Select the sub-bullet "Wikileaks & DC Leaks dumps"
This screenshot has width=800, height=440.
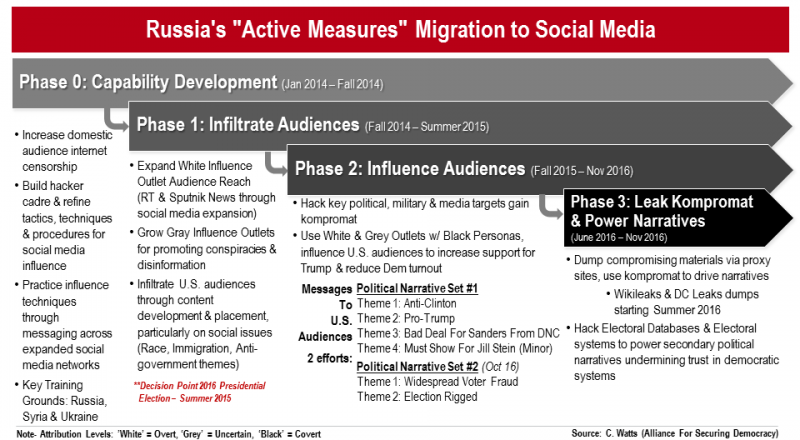(x=682, y=302)
